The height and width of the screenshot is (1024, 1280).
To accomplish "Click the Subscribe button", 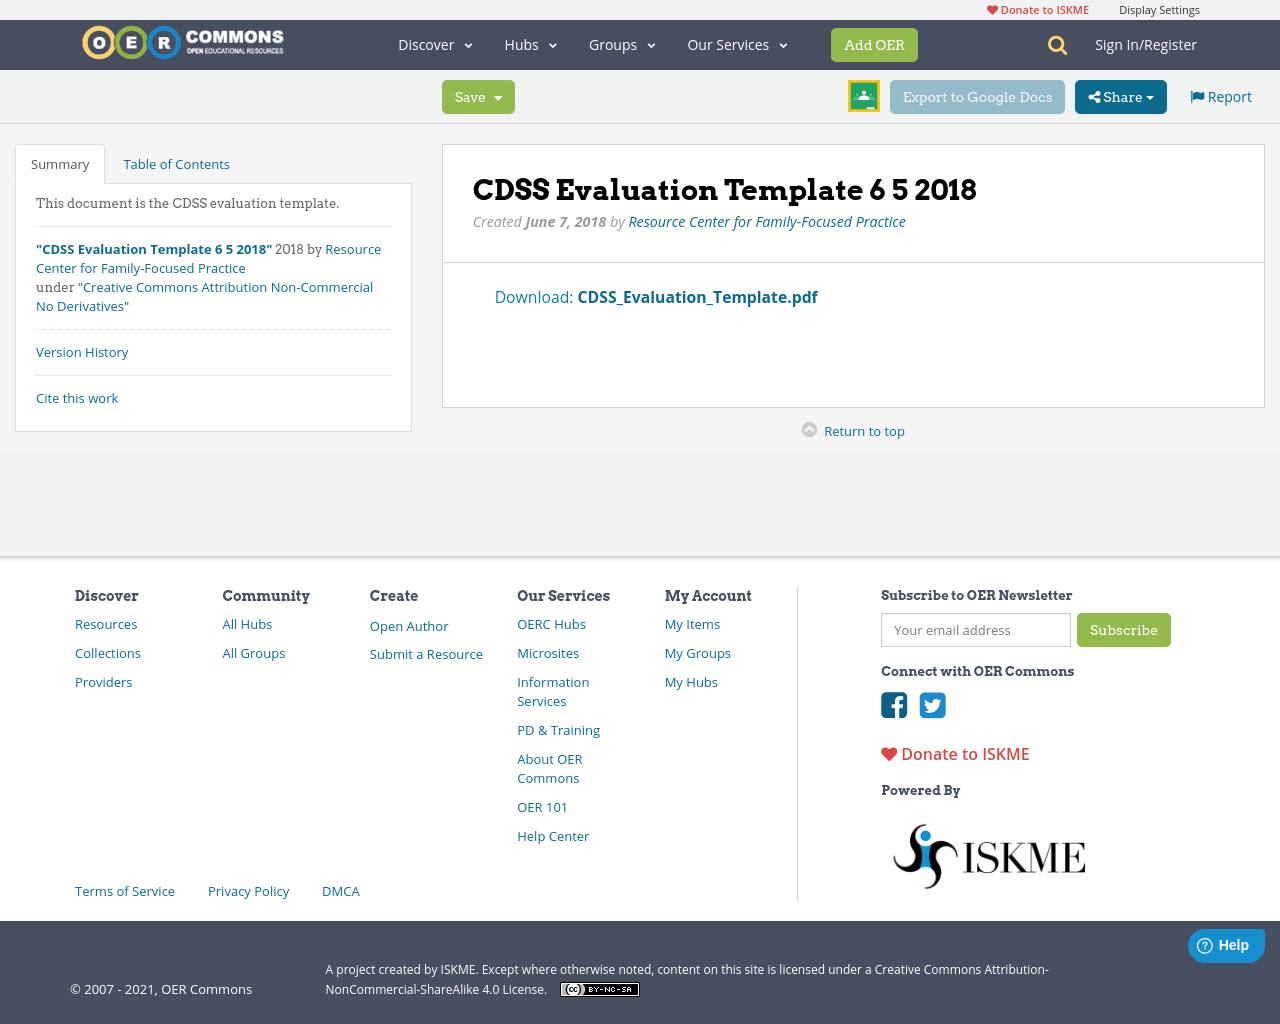I will click(x=1123, y=630).
